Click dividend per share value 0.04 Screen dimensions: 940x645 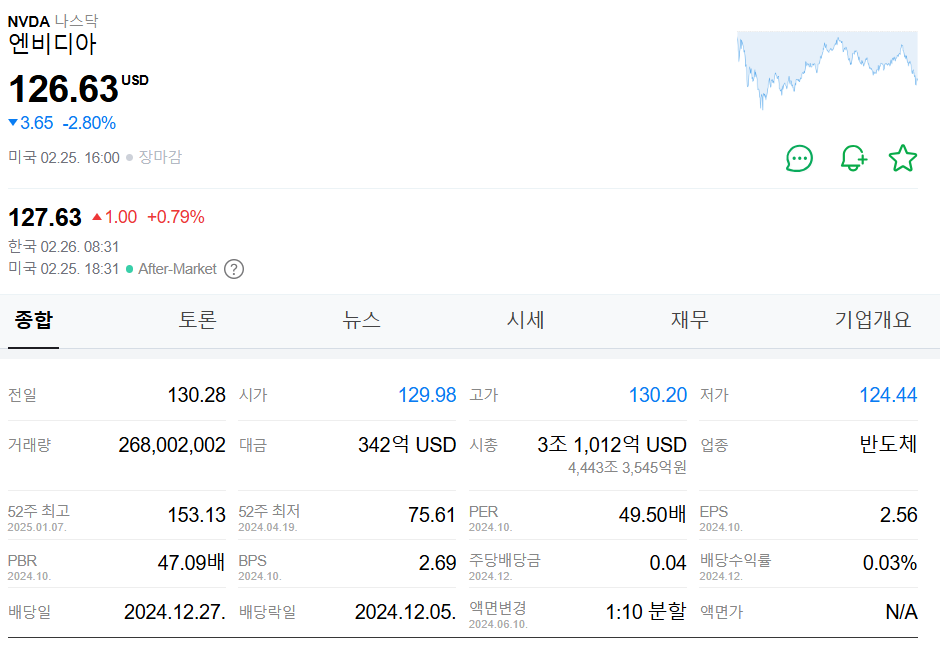[x=668, y=563]
